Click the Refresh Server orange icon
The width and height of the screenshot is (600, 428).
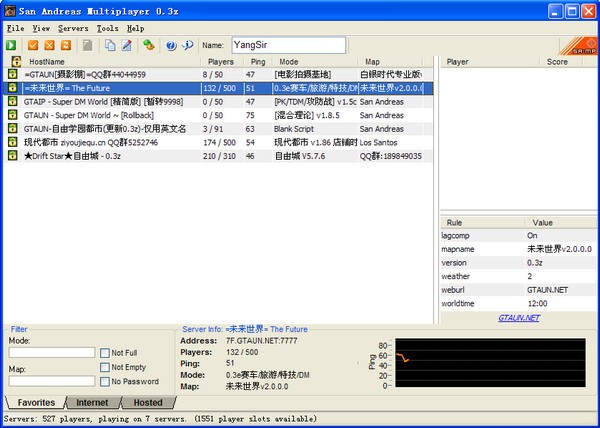click(x=66, y=45)
